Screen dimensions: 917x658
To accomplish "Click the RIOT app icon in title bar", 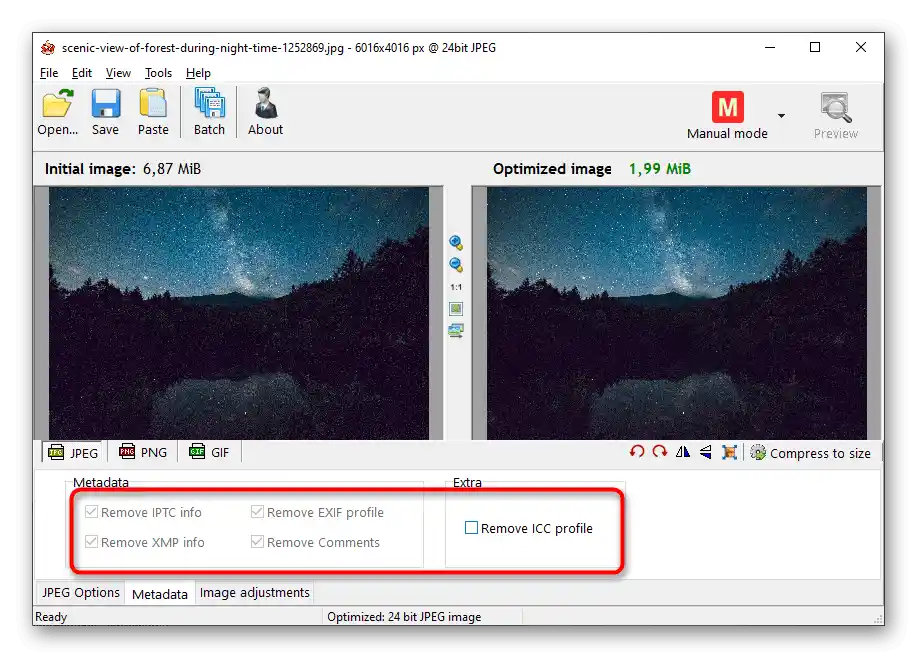I will [x=48, y=47].
